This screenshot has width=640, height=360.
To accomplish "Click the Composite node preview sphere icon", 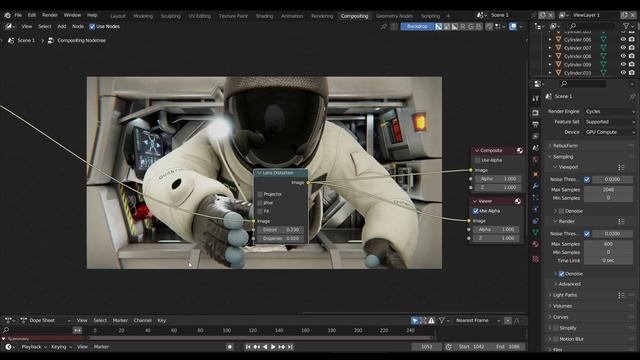I will tap(520, 151).
